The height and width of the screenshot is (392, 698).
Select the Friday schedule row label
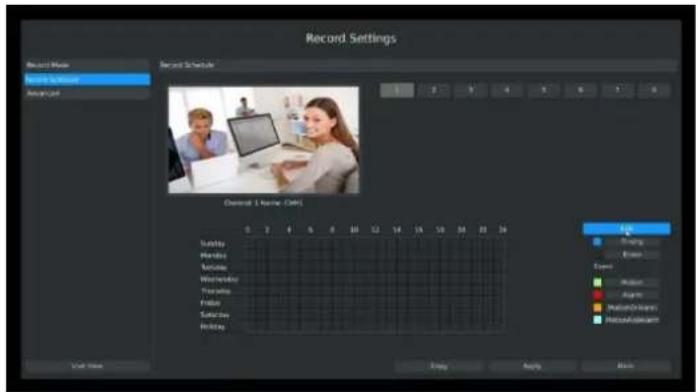click(210, 303)
